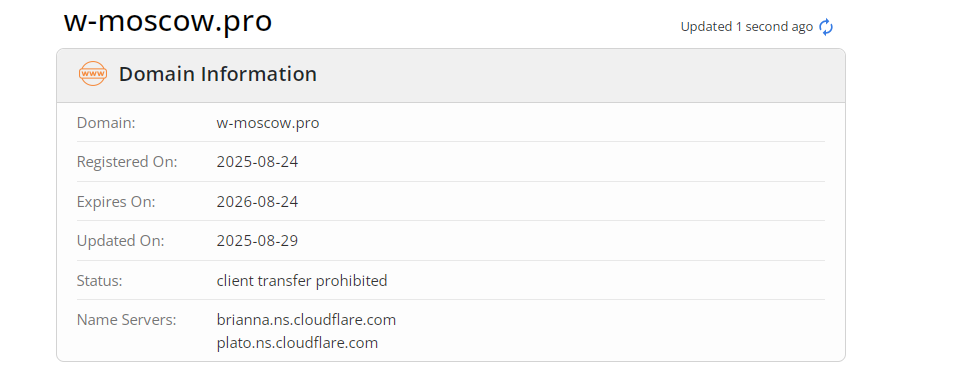Click the Updated 1 second ago text
This screenshot has height=374, width=955.
pos(747,27)
